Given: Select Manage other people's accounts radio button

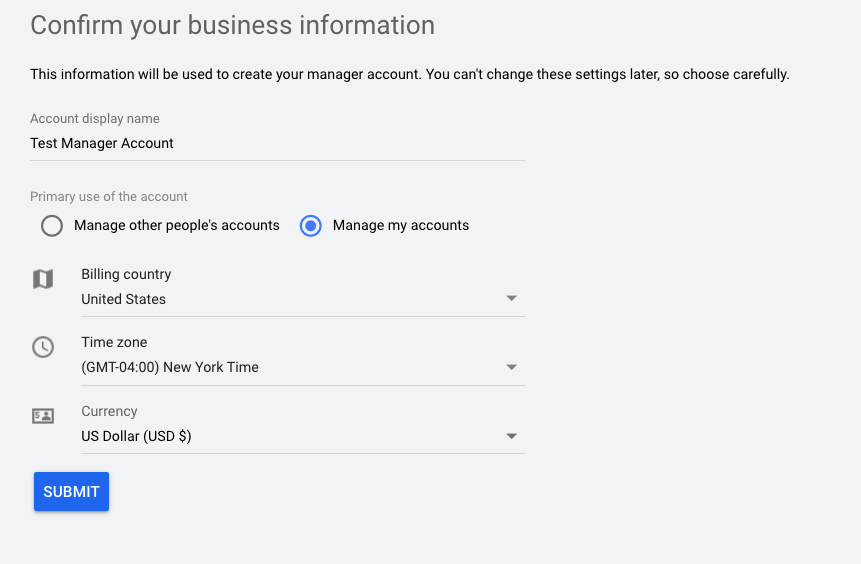Looking at the screenshot, I should (52, 226).
